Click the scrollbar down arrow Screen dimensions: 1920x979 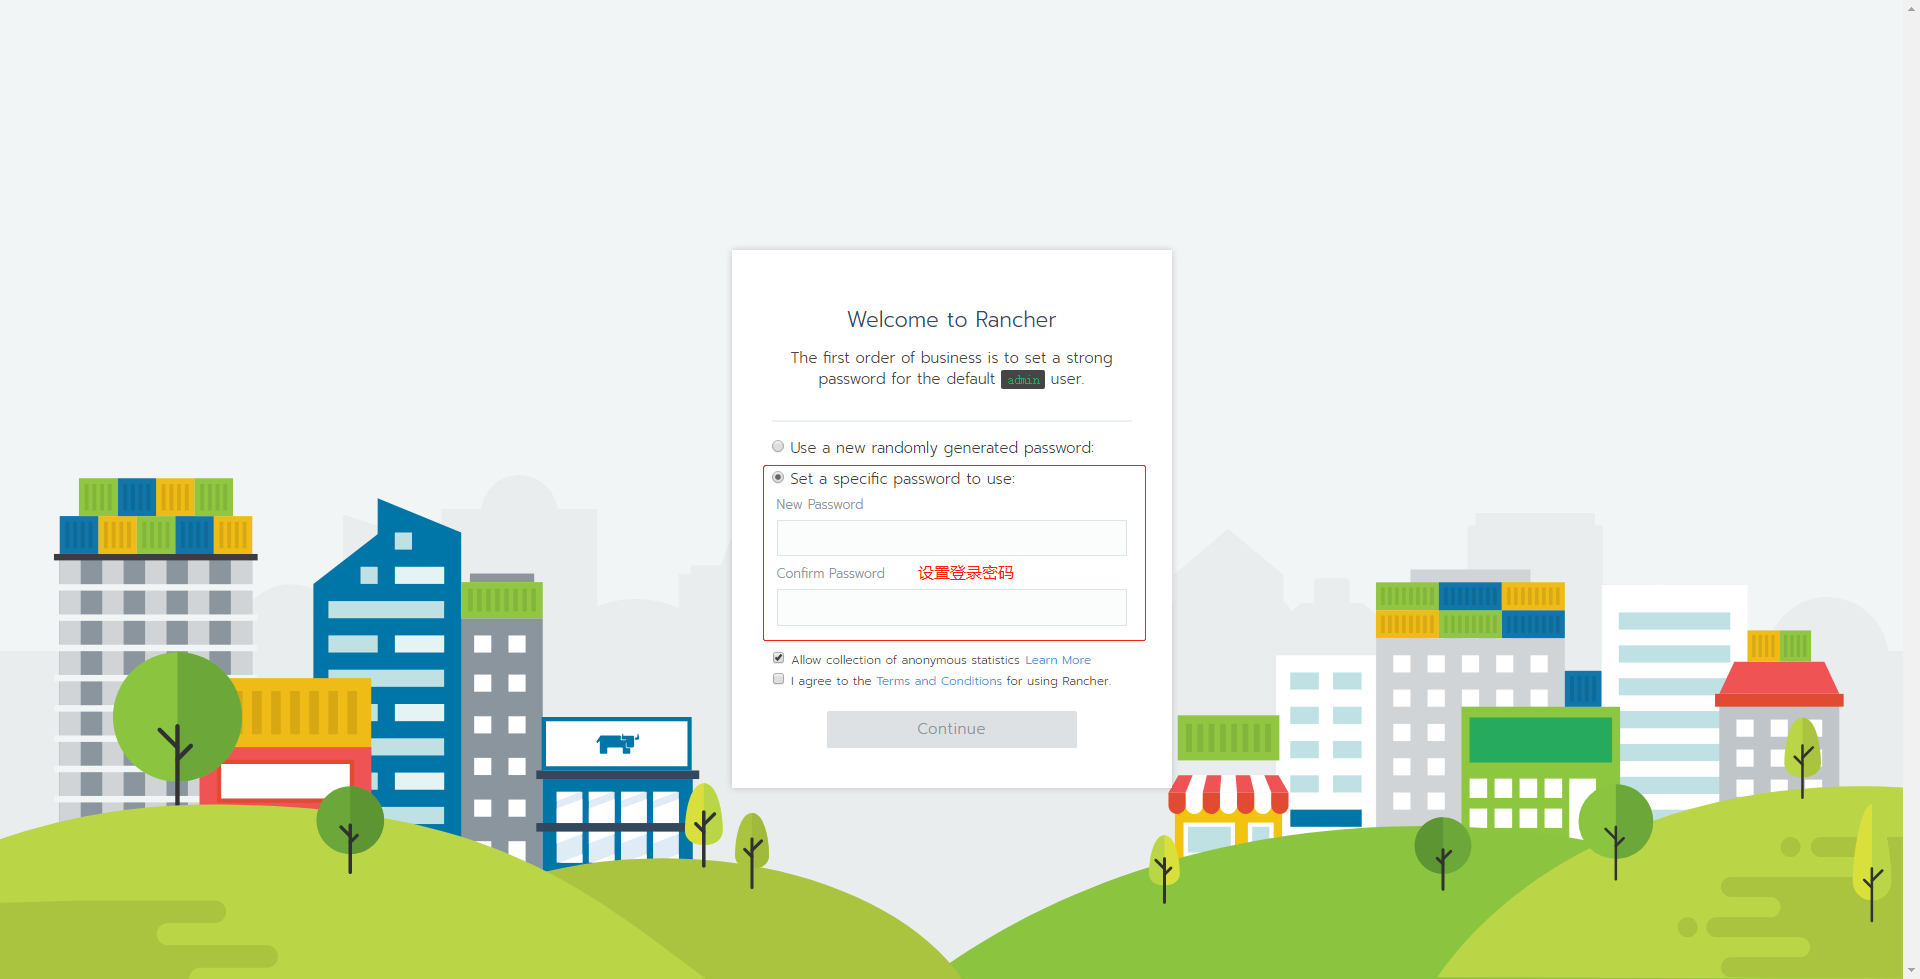pyautogui.click(x=1911, y=970)
